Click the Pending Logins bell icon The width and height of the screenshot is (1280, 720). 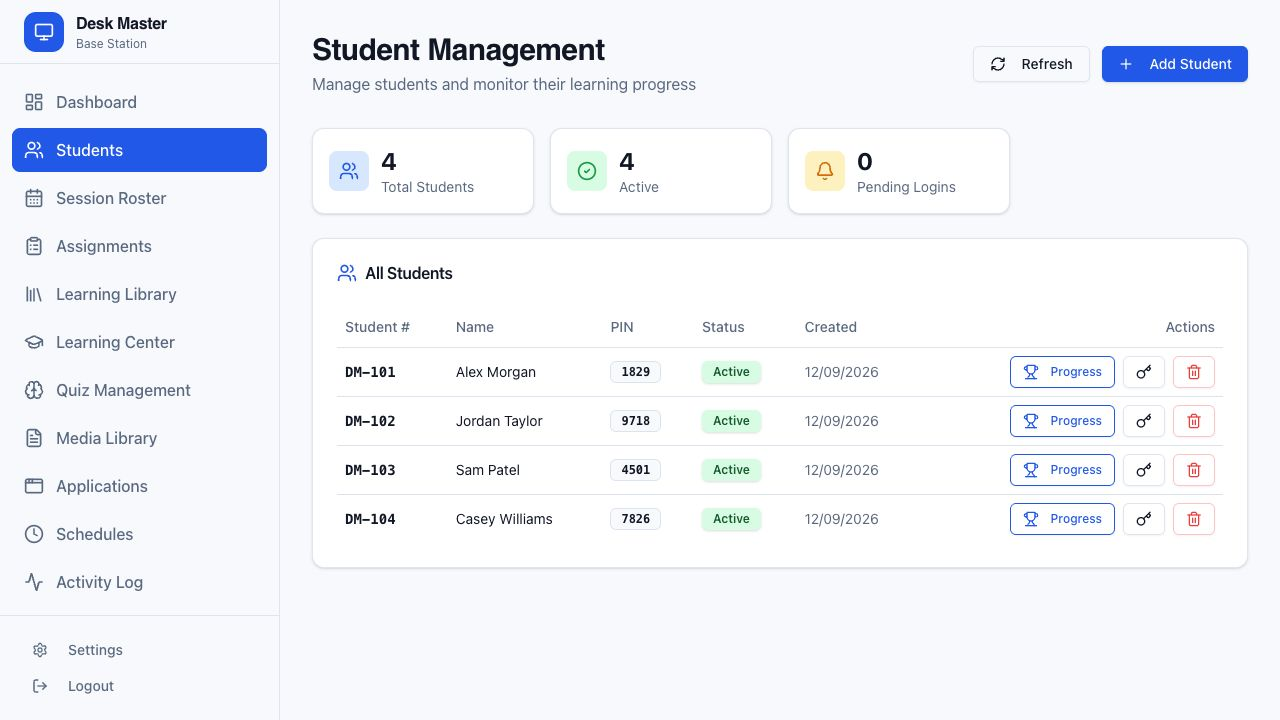tap(825, 171)
